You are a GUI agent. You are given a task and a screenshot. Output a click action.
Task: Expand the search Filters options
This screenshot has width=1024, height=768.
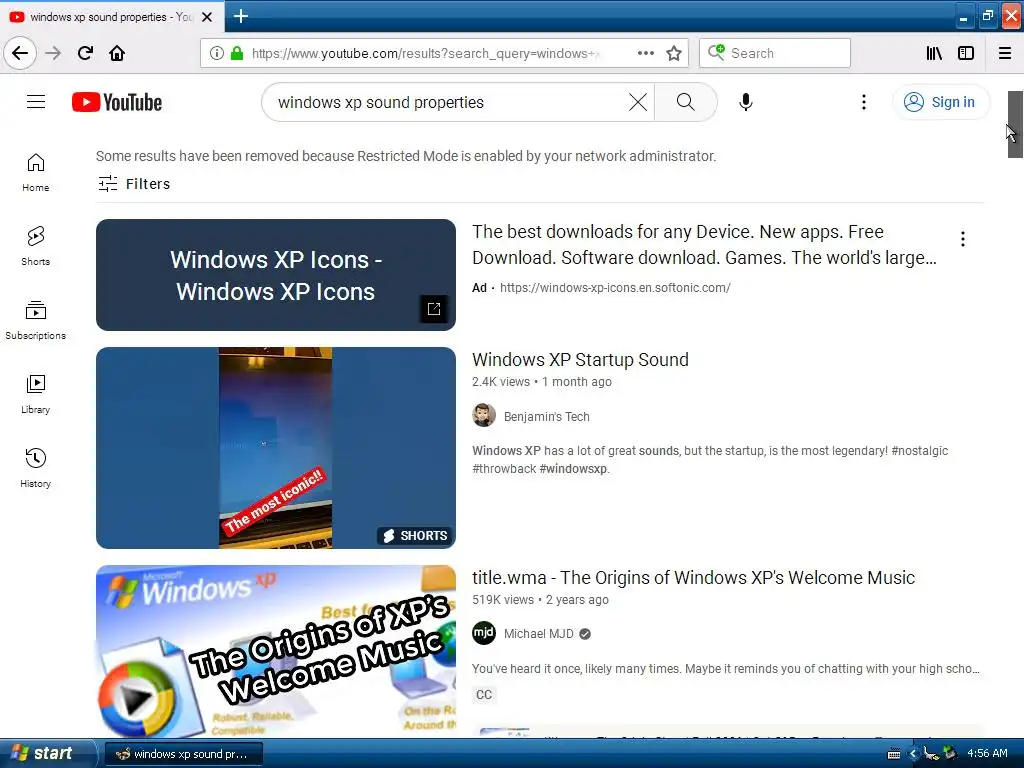coord(134,184)
